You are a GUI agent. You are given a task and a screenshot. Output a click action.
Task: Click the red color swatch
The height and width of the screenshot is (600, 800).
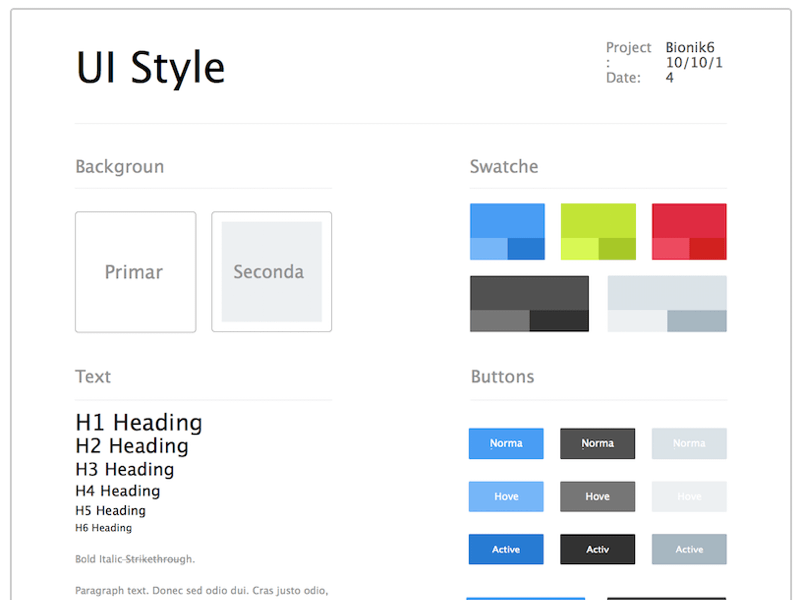coord(689,231)
